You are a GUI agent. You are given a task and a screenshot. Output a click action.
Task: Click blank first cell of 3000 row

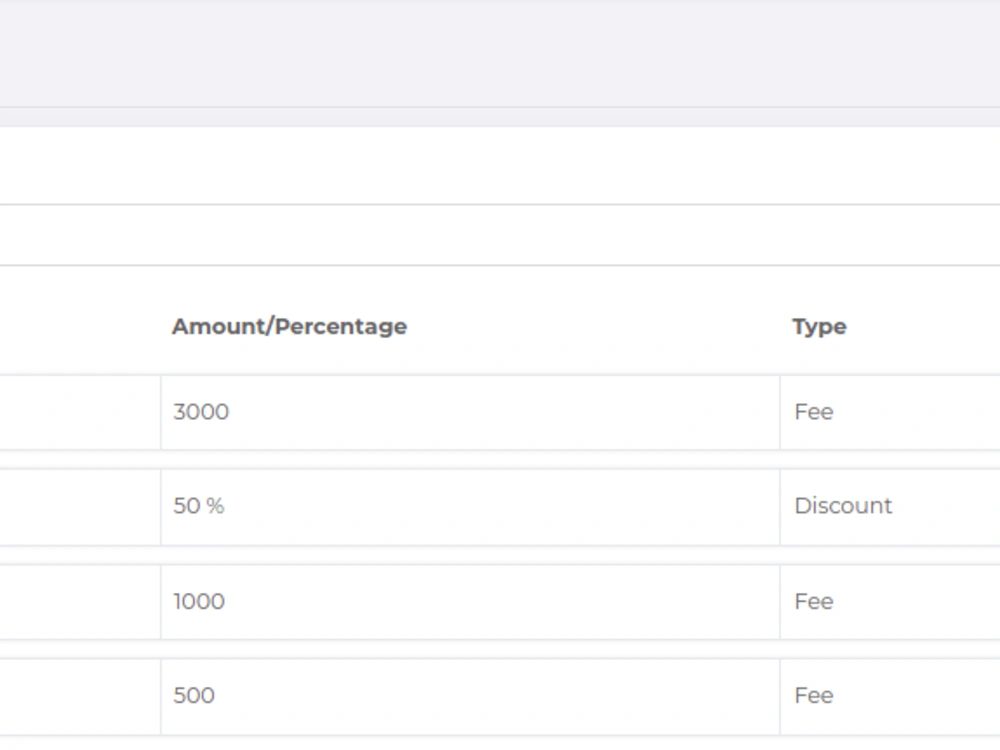tap(80, 412)
